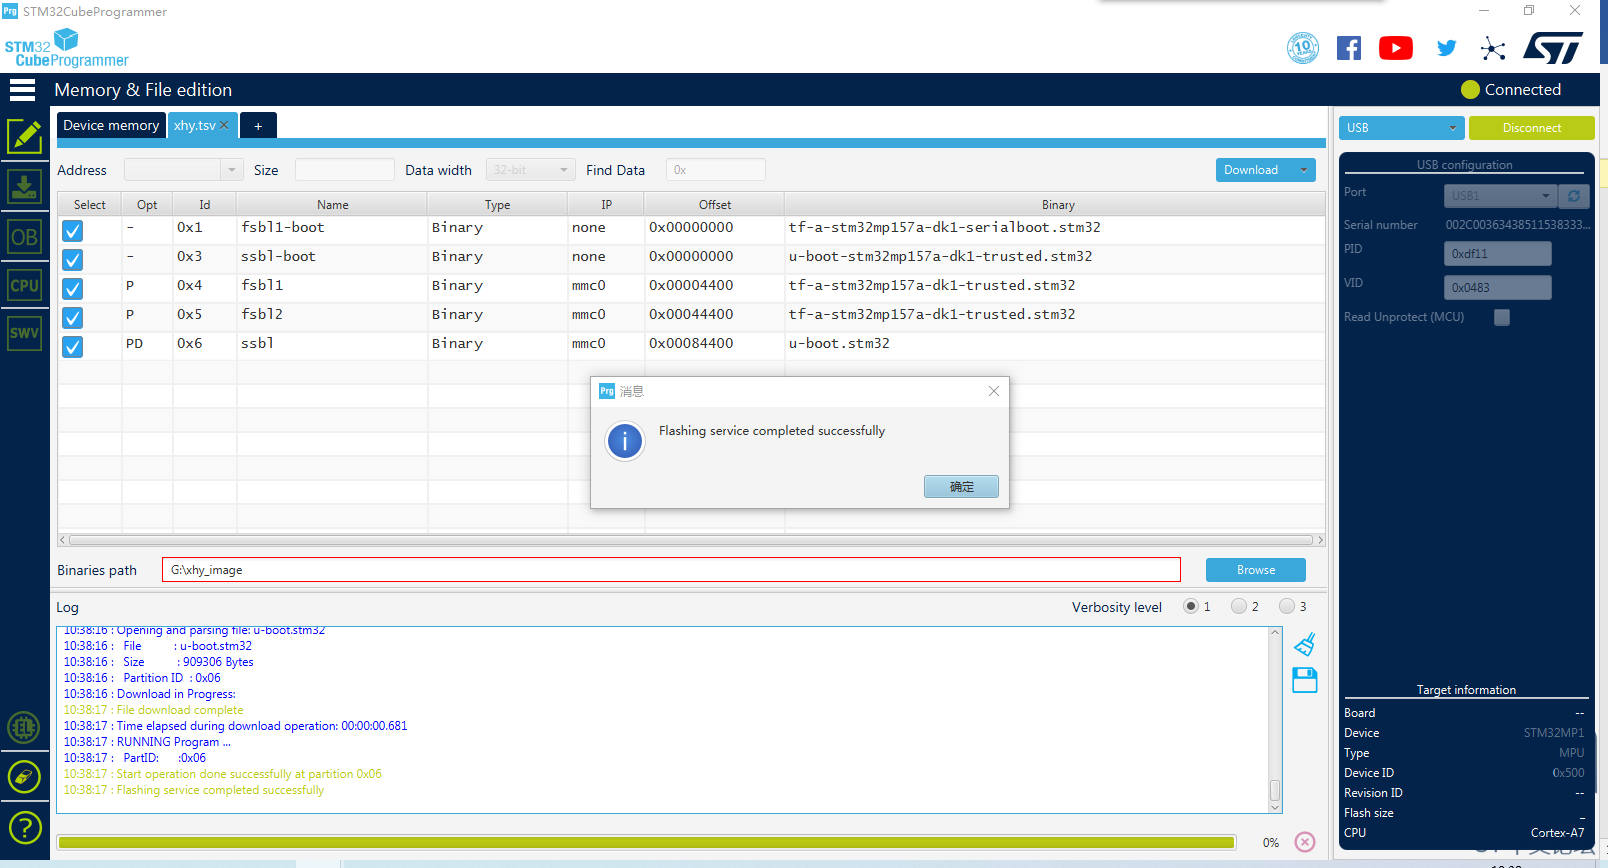Click the Id column header
The image size is (1608, 868).
(x=205, y=205)
